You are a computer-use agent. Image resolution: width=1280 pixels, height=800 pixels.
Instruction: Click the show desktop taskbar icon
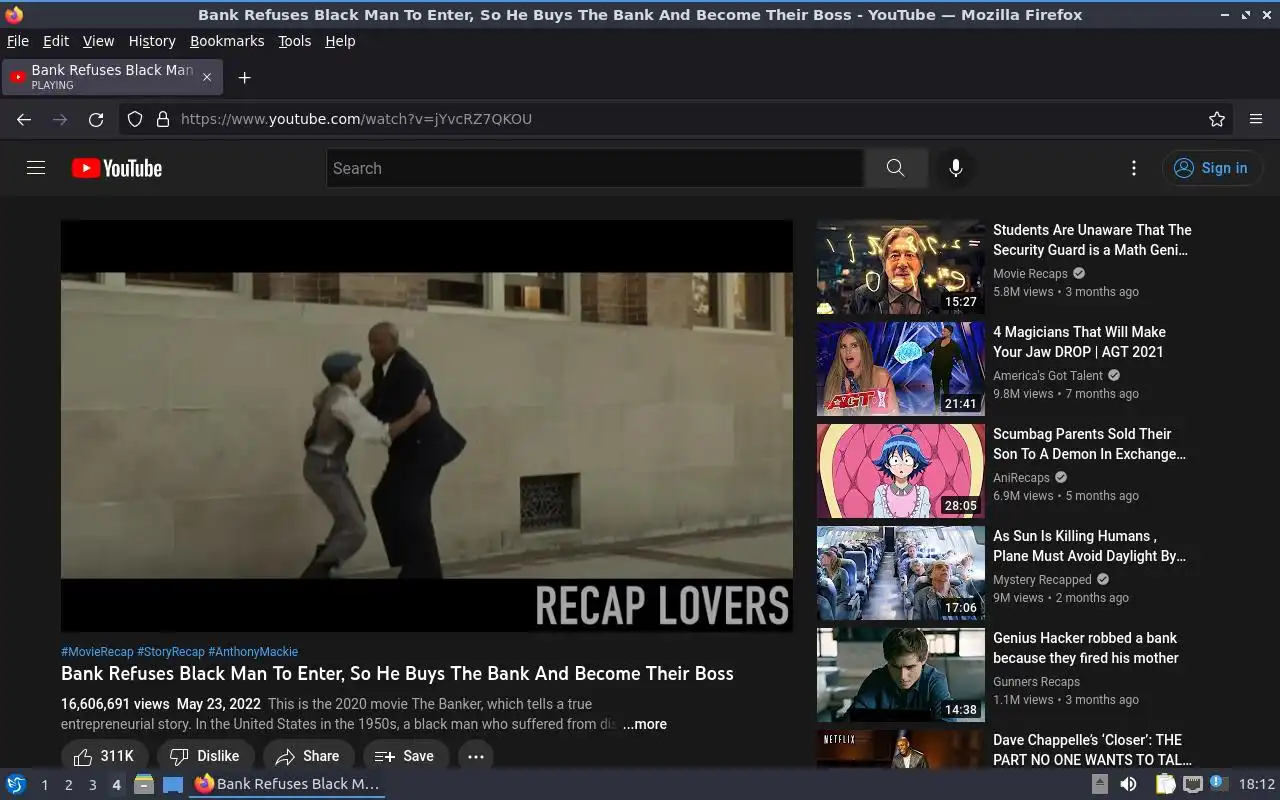172,784
